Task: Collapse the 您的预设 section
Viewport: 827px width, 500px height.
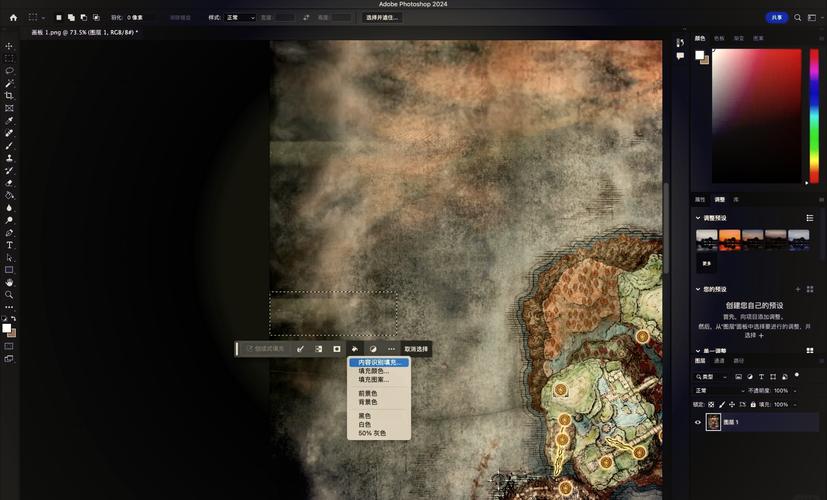Action: coord(698,289)
